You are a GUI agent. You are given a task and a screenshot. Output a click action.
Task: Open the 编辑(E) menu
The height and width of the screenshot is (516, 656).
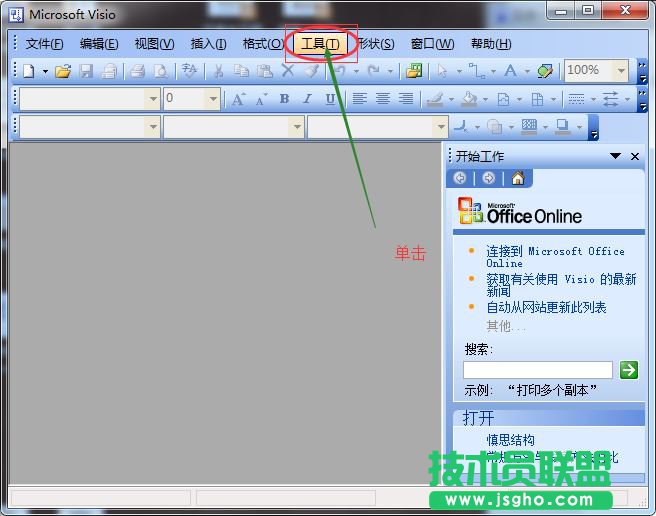99,44
